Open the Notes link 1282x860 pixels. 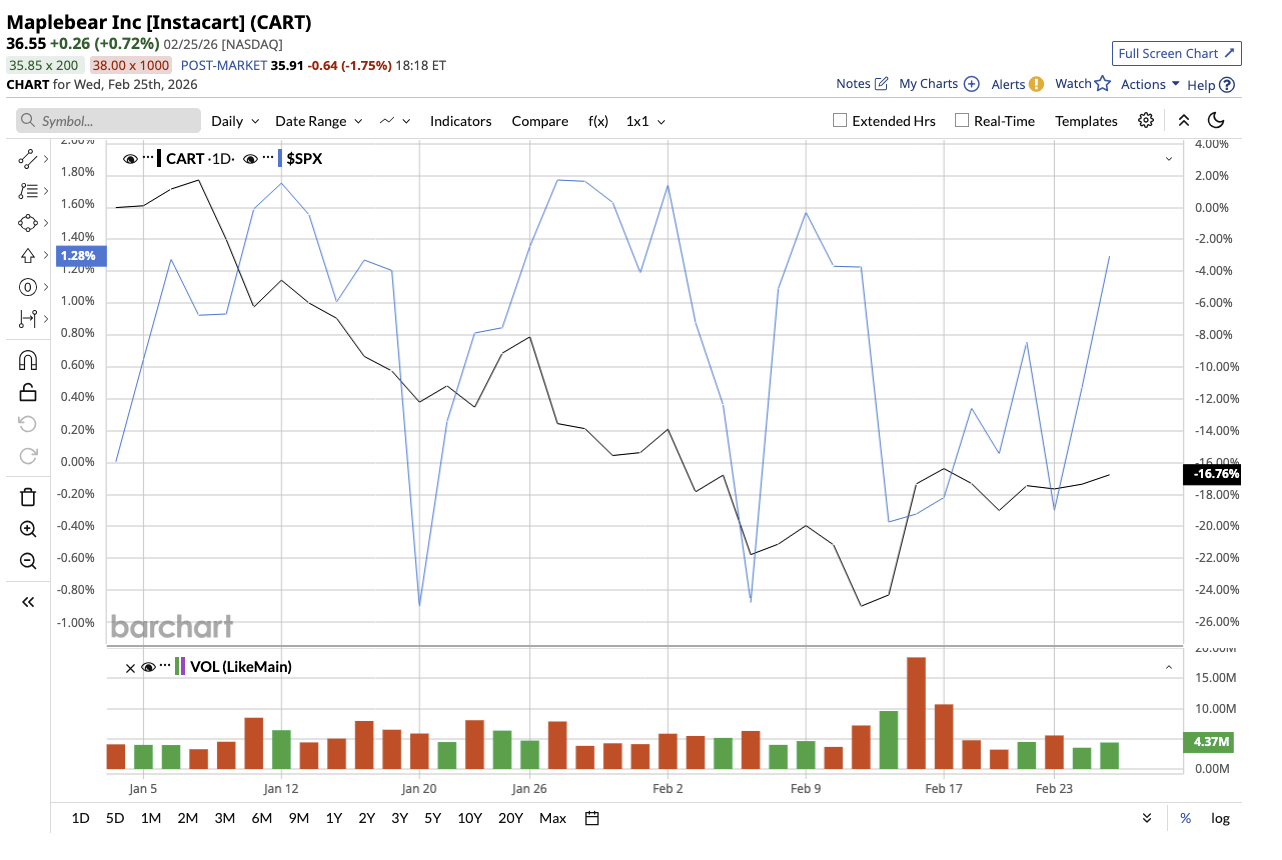(853, 84)
